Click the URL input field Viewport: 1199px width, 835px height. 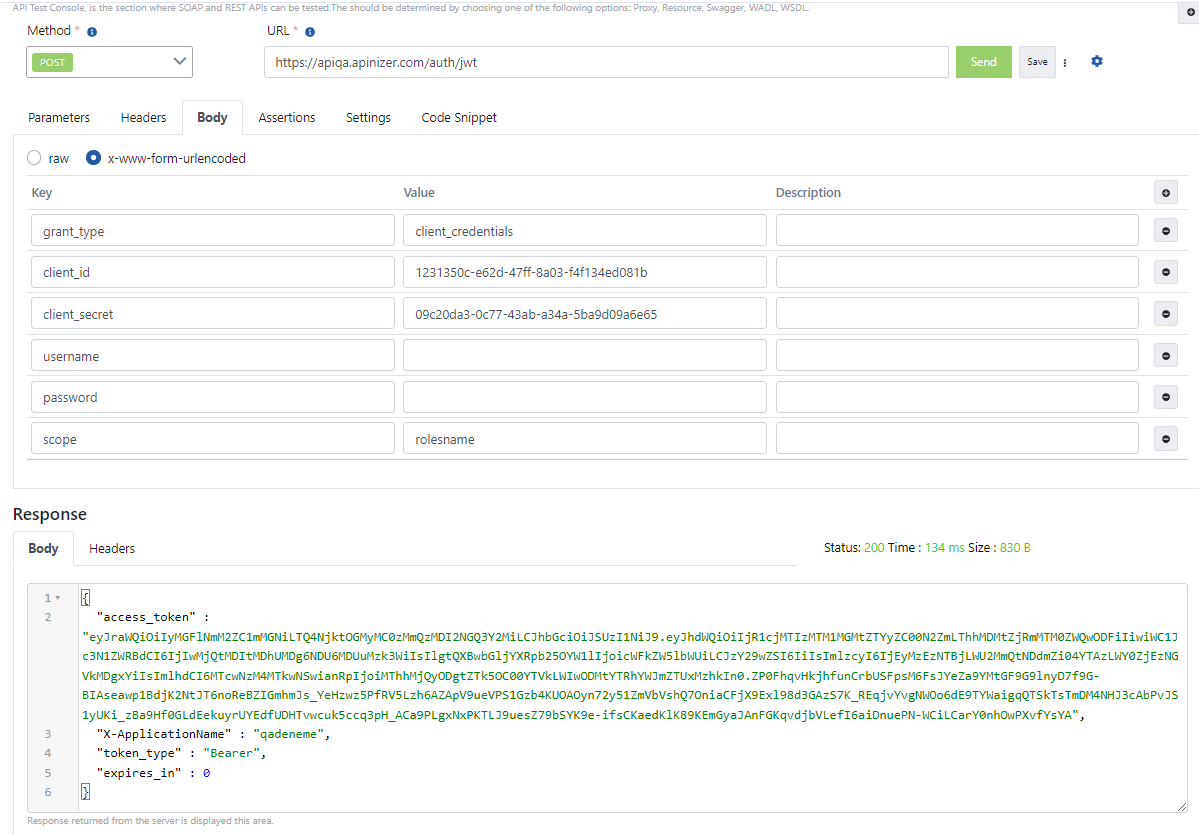click(606, 62)
